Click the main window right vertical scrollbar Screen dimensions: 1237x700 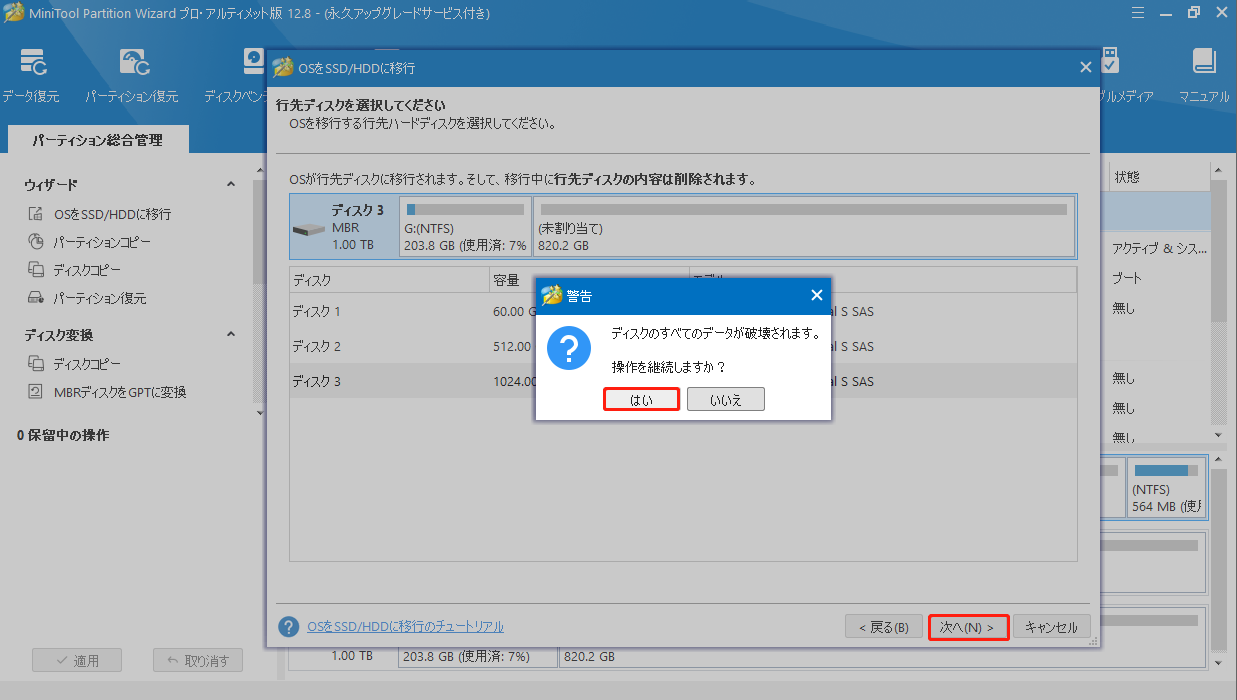(1218, 300)
